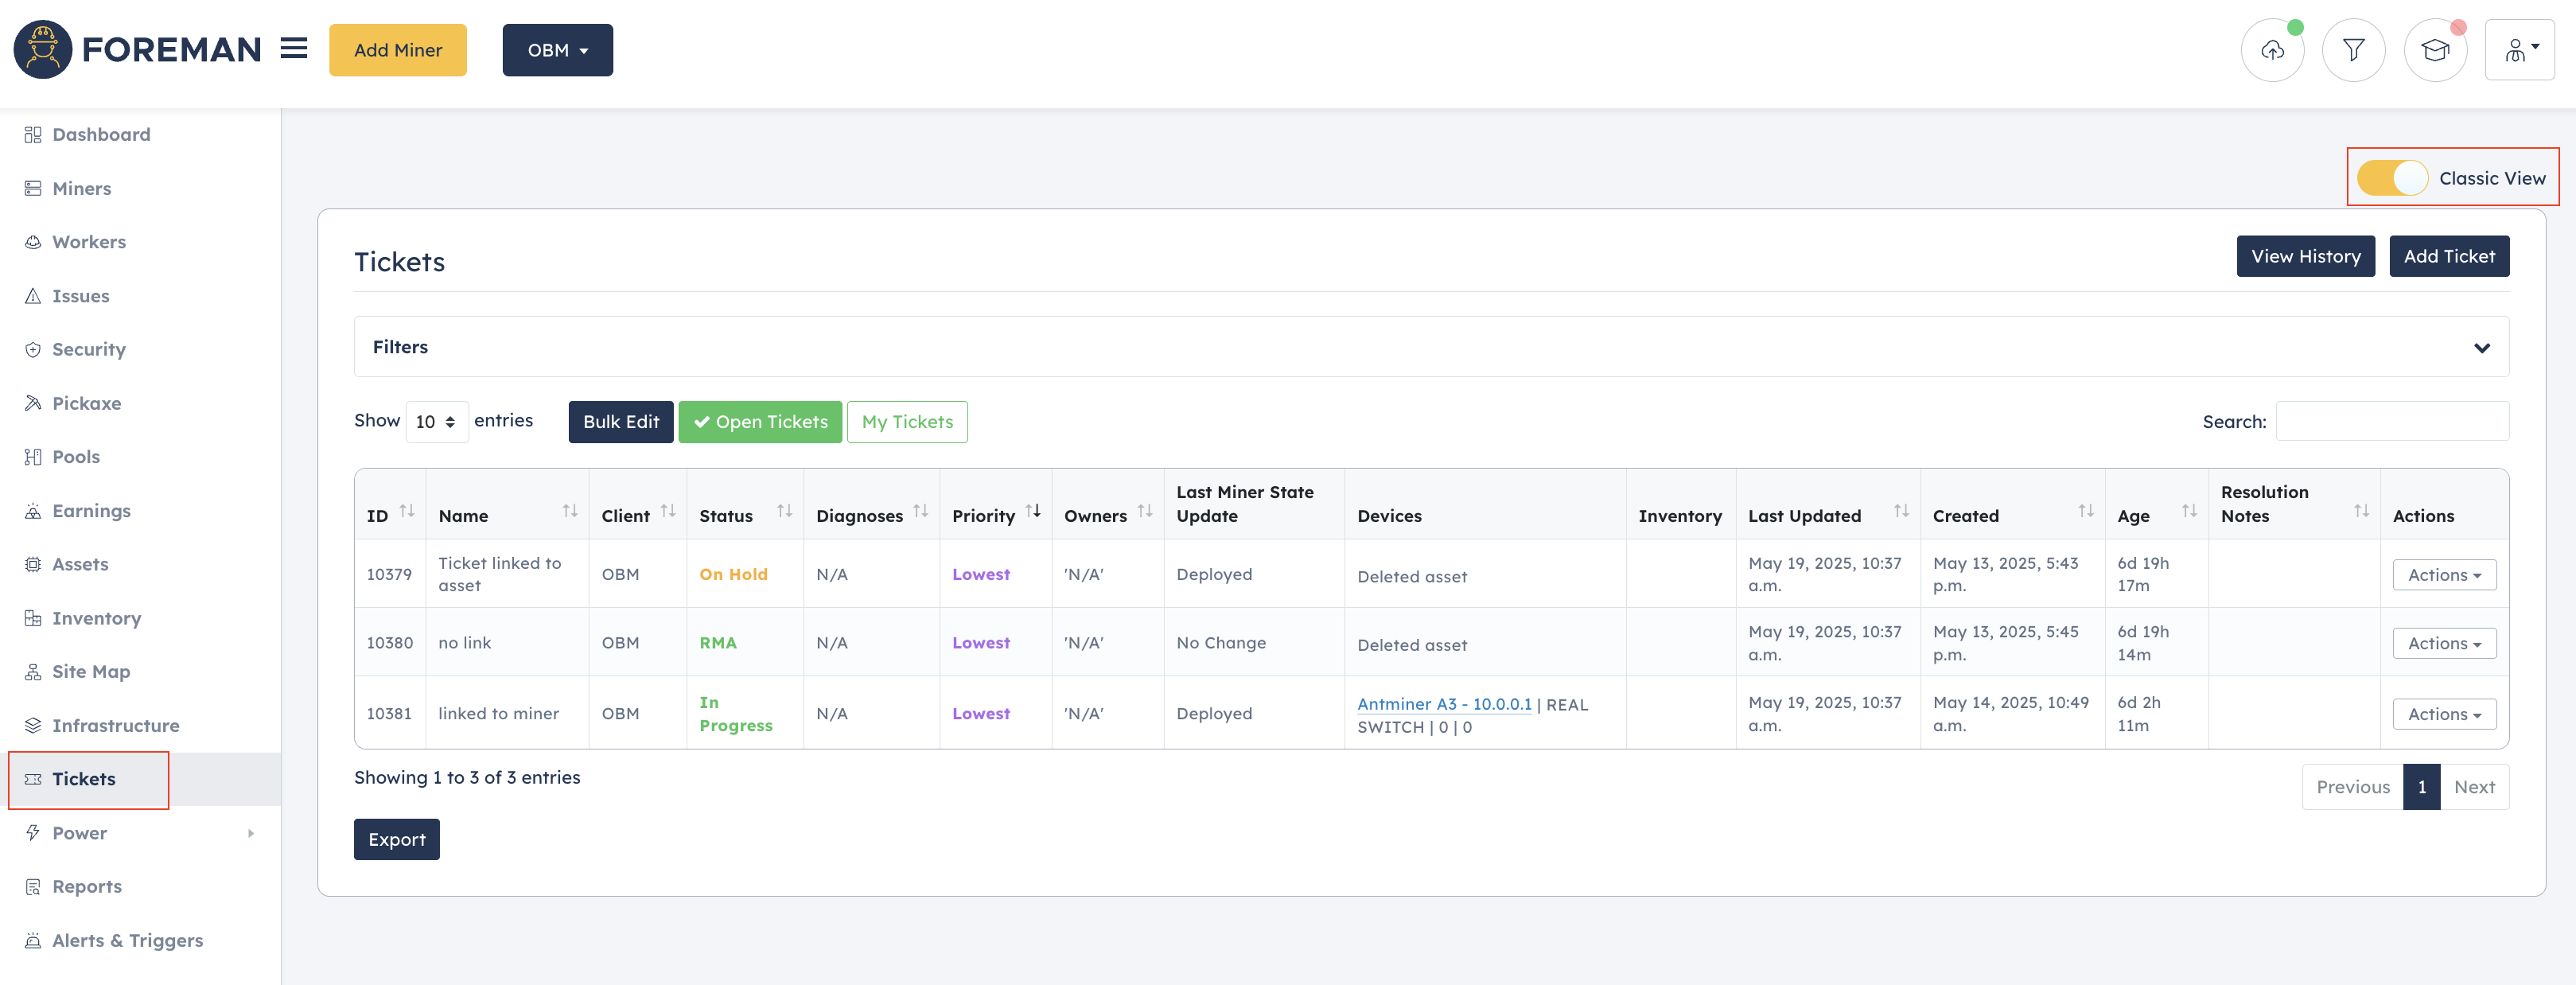
Task: Click the Add Ticket button
Action: 2449,256
